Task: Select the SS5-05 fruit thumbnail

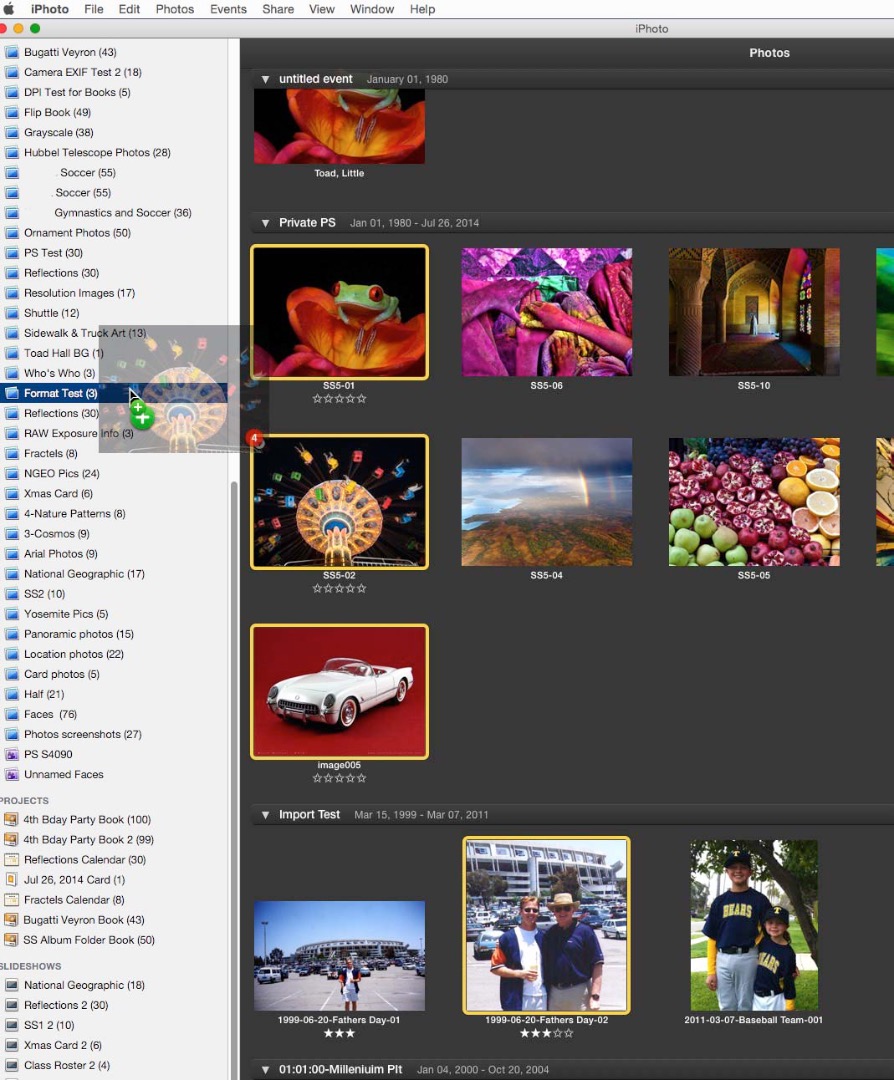Action: [x=754, y=502]
